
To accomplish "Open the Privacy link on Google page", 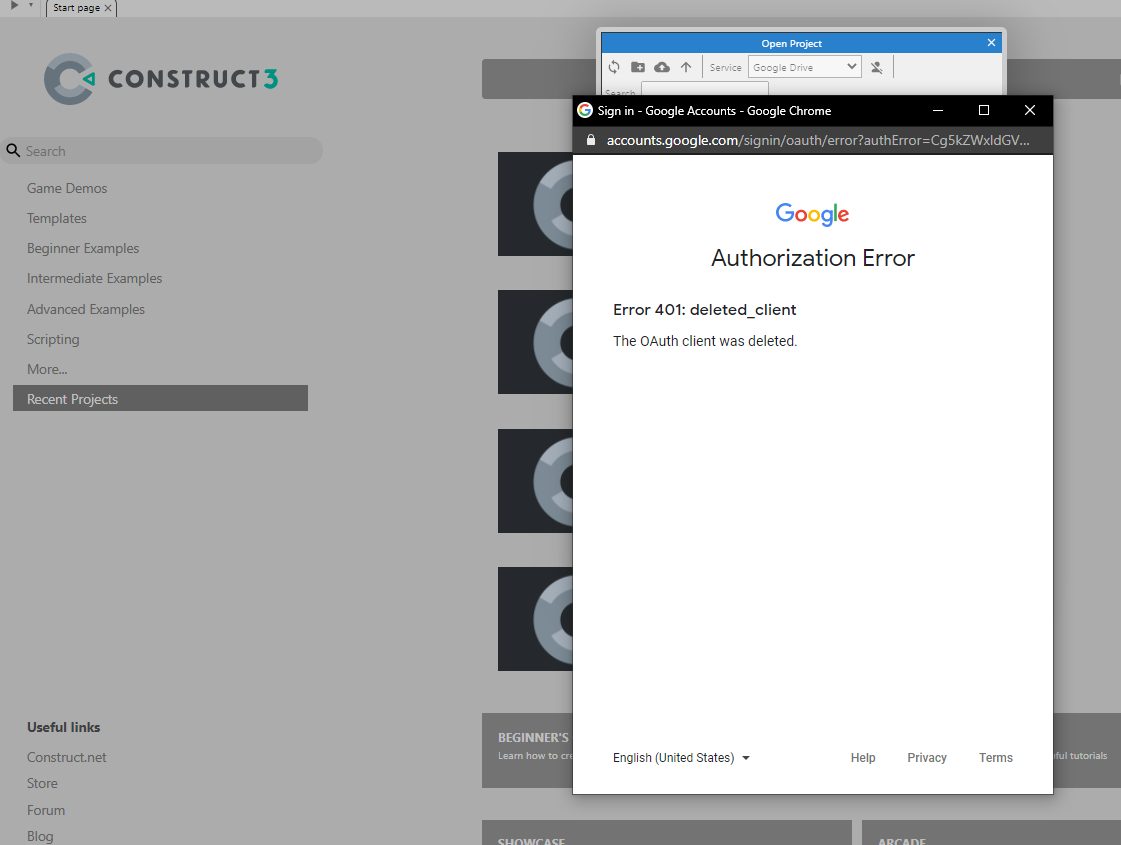I will coord(927,758).
